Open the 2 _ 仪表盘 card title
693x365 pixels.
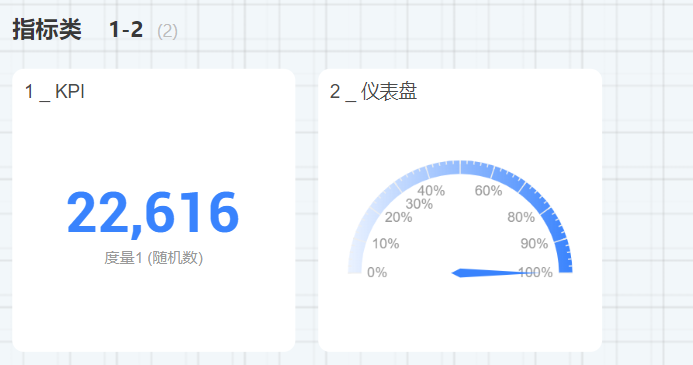[373, 92]
